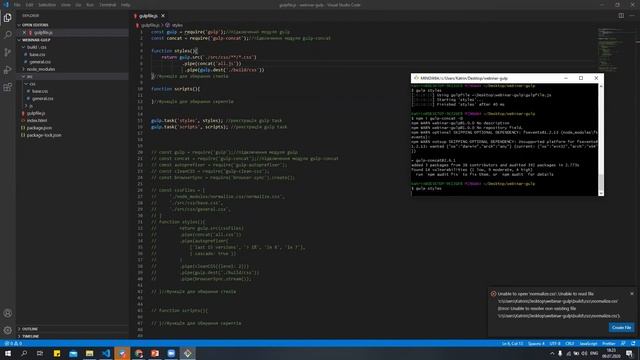Close the gulpfile.js editor tab
Screen dimensions: 640x360
(163, 16)
